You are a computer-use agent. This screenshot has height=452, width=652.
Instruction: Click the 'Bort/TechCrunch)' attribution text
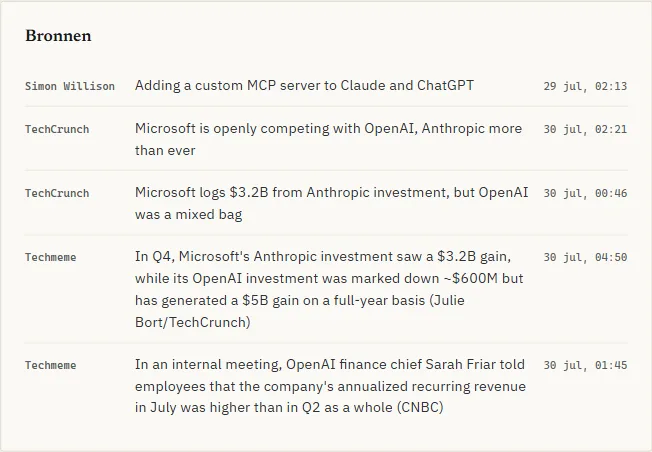coord(193,322)
